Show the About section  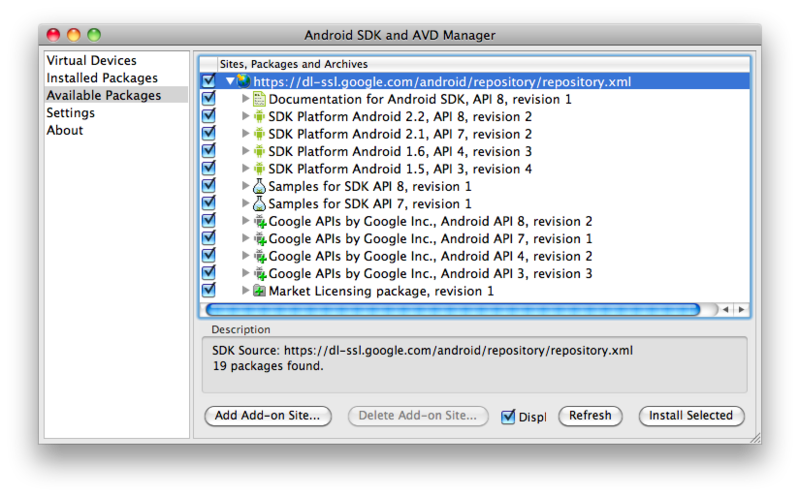(65, 130)
